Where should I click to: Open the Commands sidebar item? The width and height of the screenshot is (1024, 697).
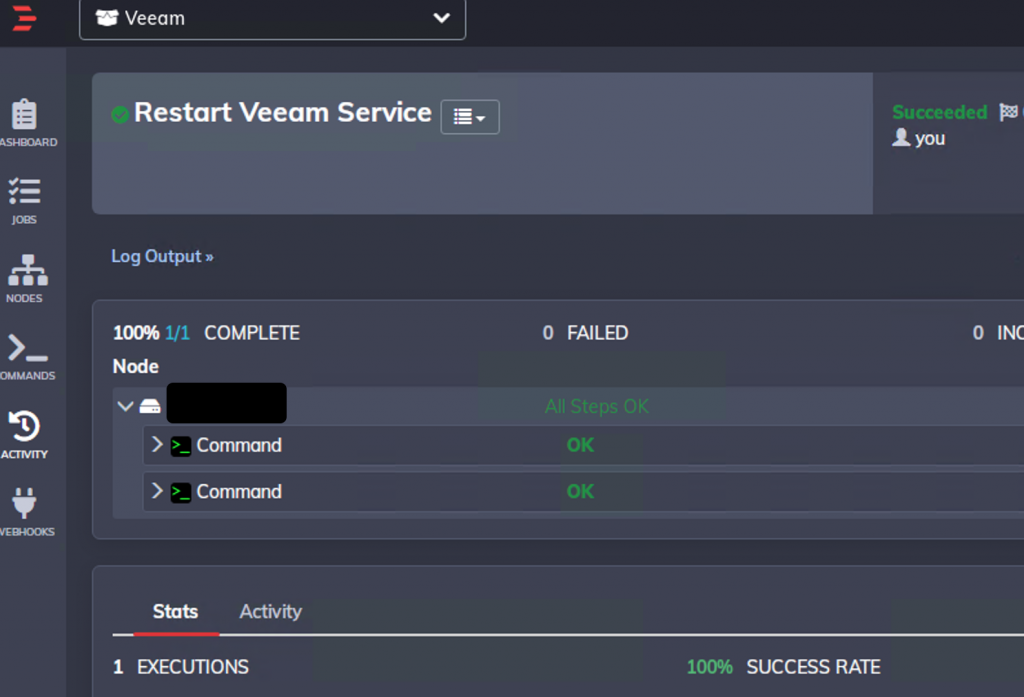[x=27, y=357]
